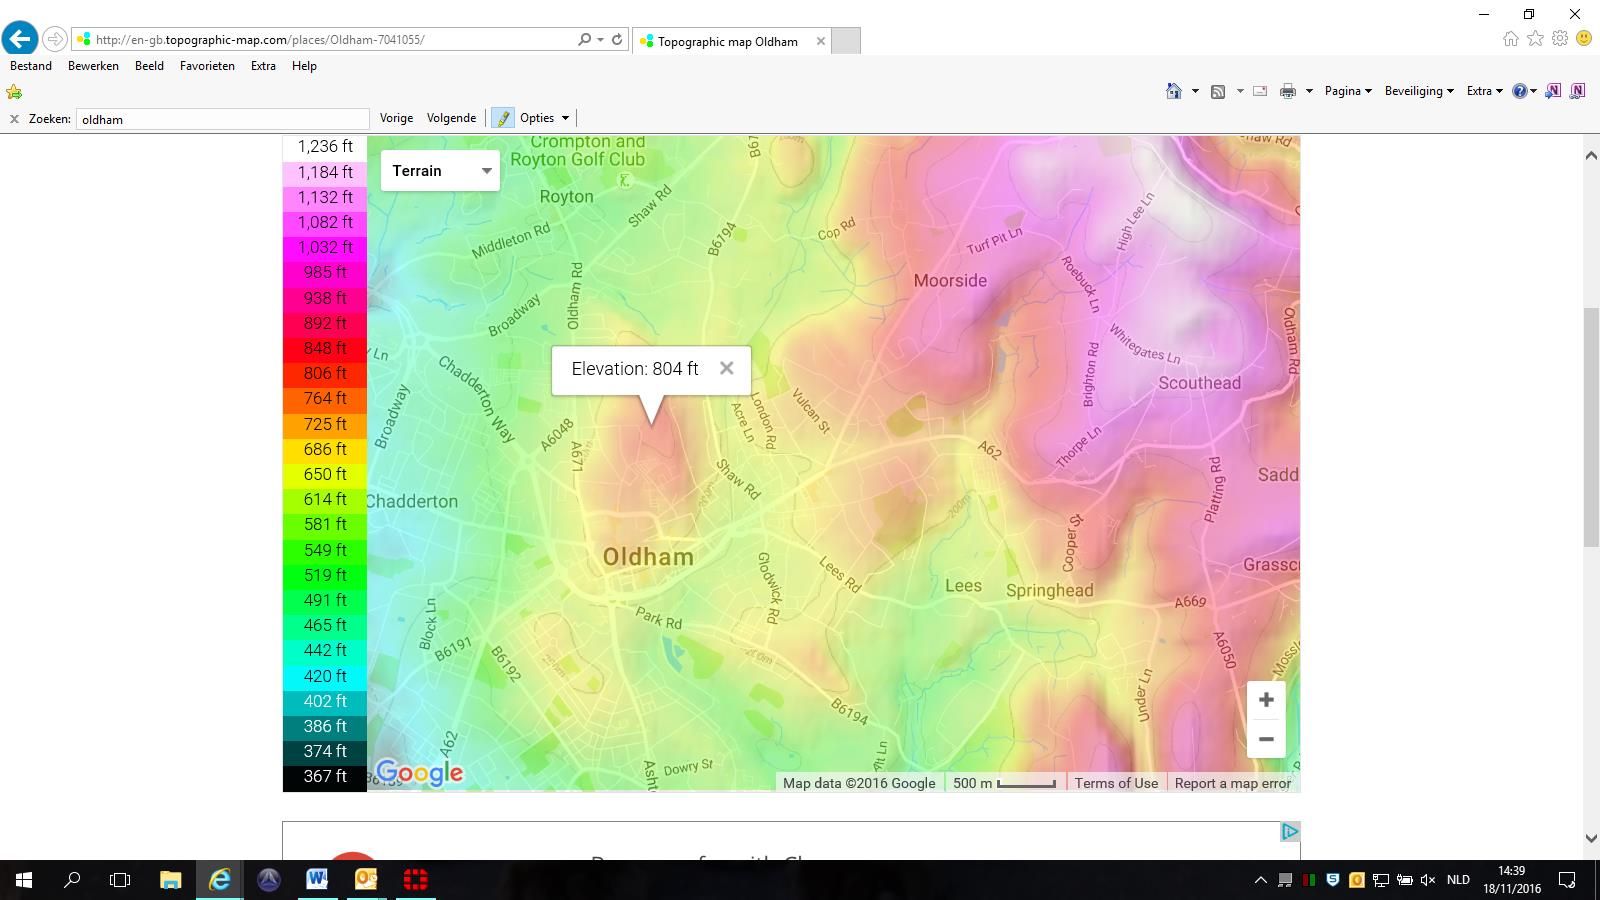Image resolution: width=1600 pixels, height=900 pixels.
Task: Zoom out with the map minus button
Action: pos(1265,739)
